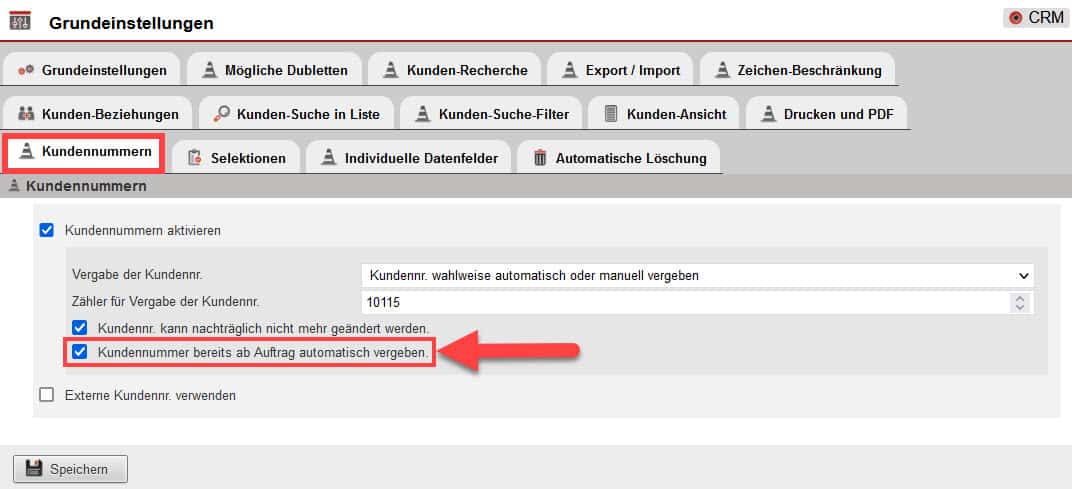Click the settings sliders icon beside Grundeinstellungen title
Screen dimensions: 1072x489
point(19,20)
